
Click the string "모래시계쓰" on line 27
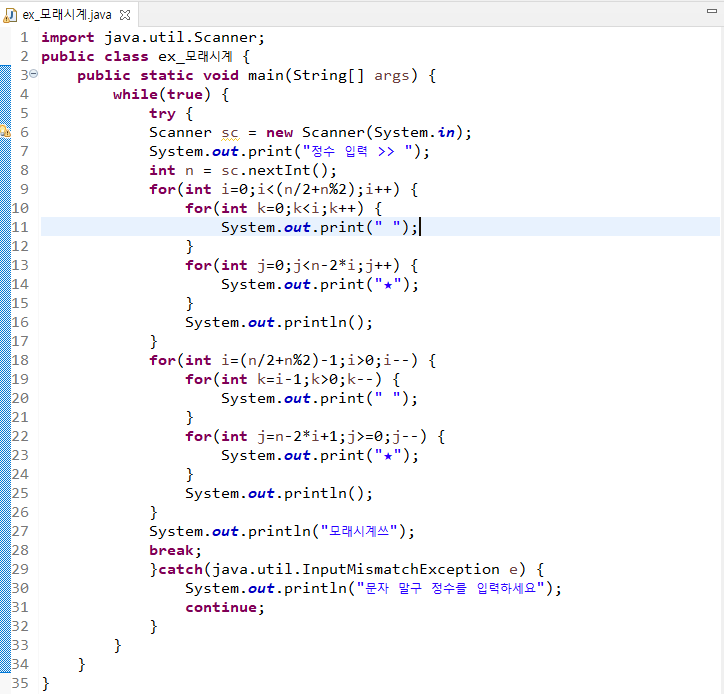point(358,531)
